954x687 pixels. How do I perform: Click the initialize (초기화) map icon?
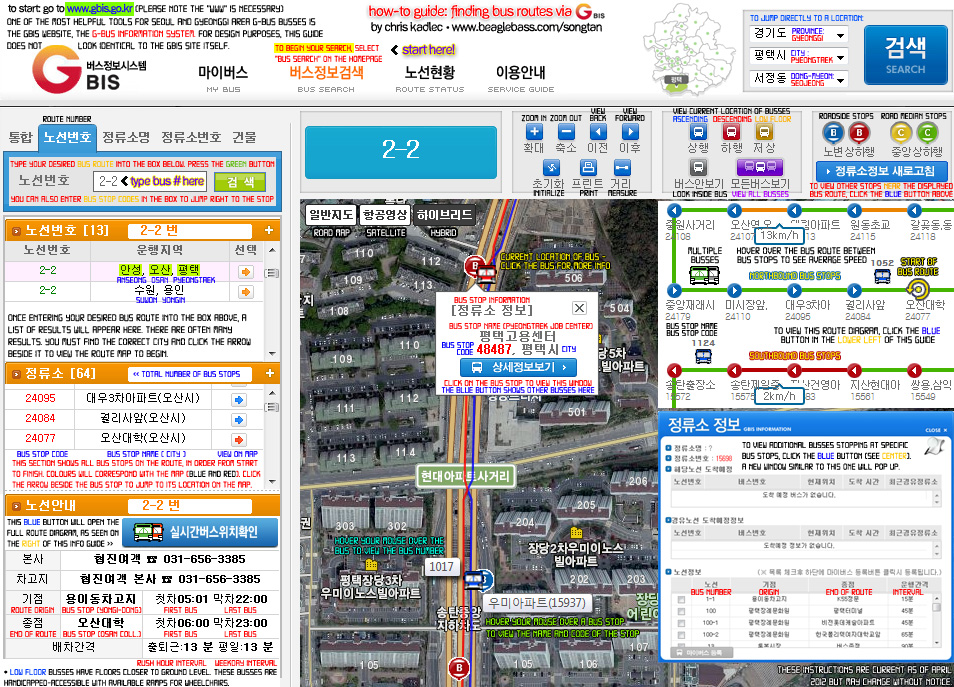point(548,168)
